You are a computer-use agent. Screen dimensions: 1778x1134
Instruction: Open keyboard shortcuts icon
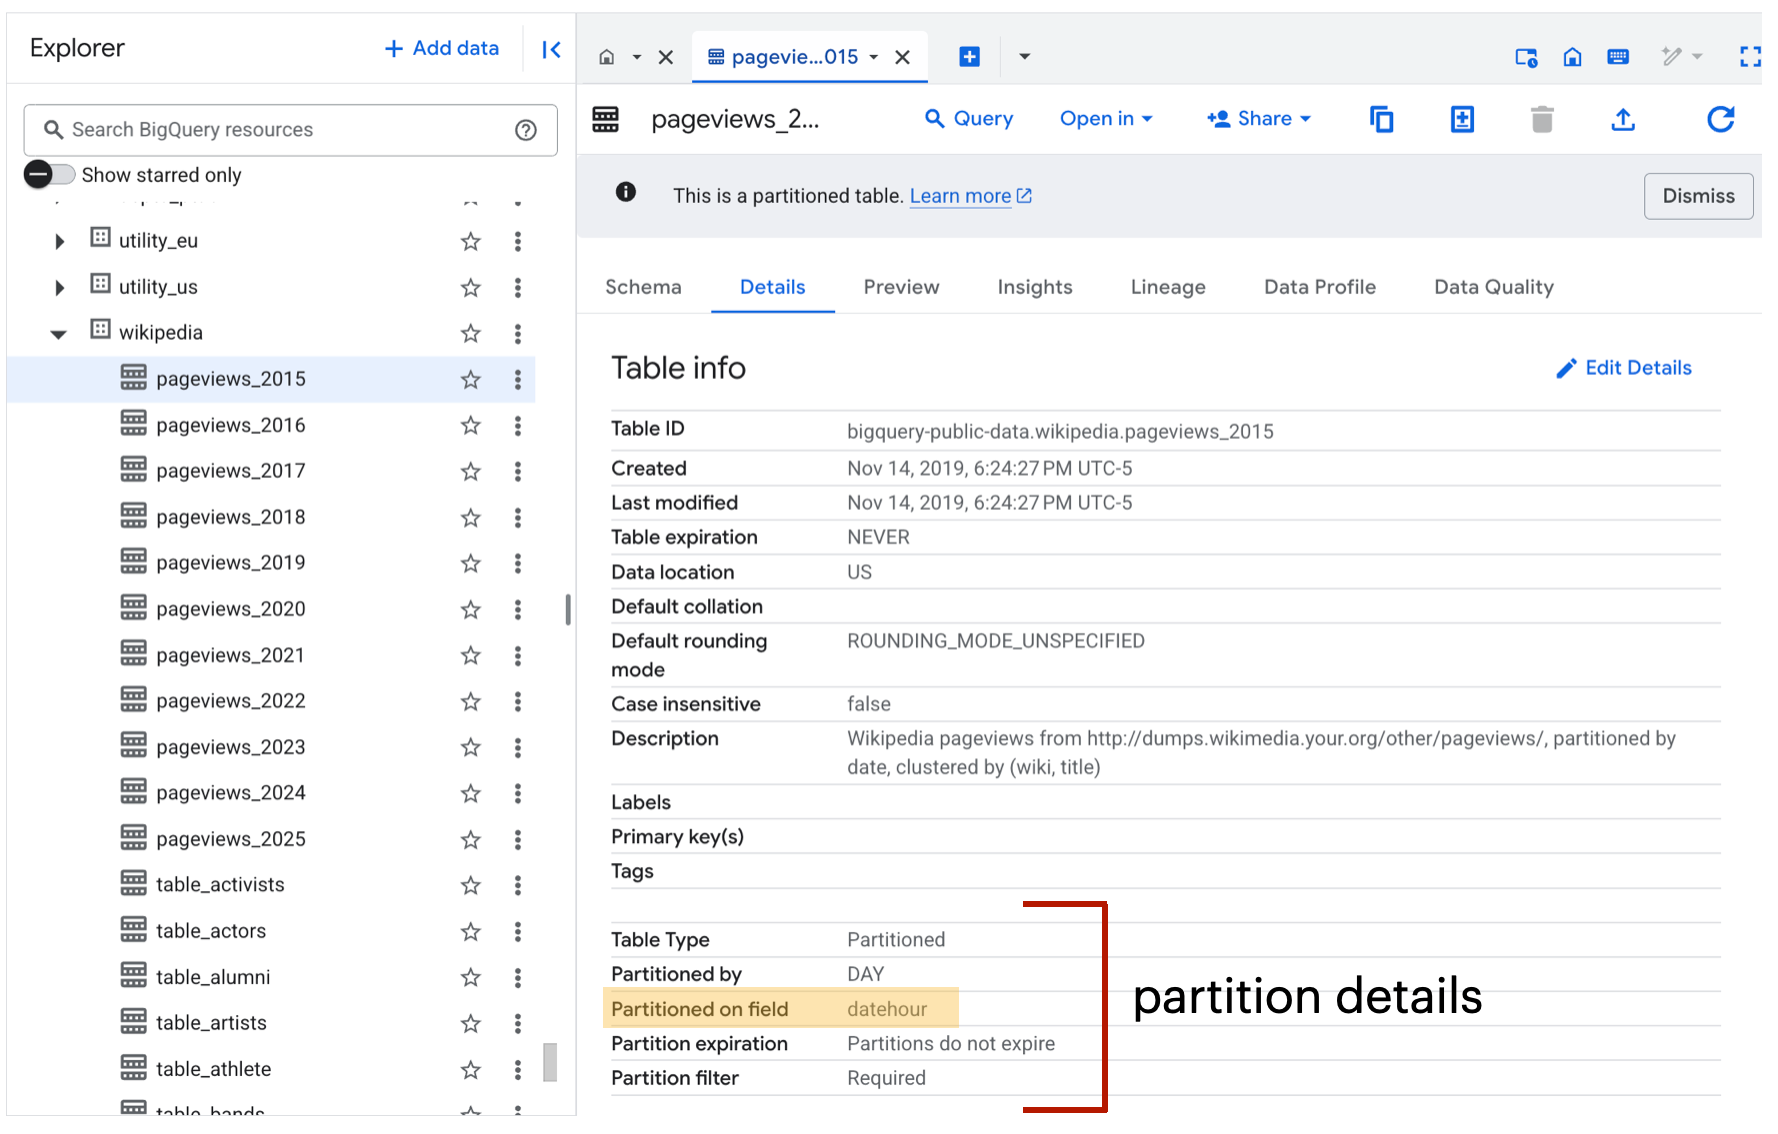(x=1618, y=57)
